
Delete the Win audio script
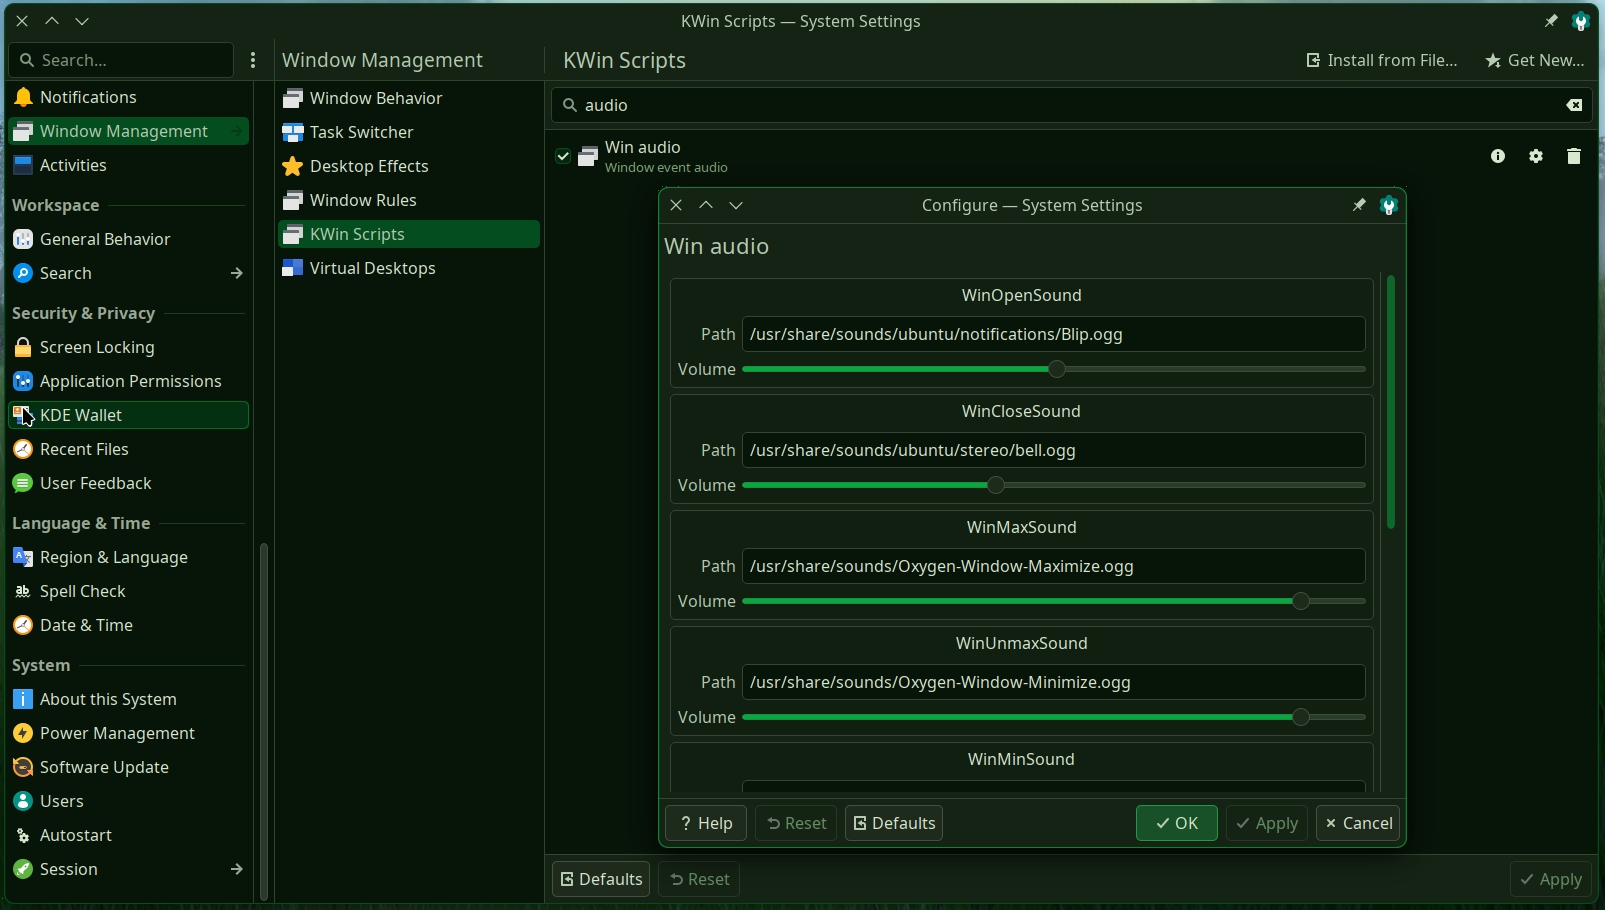click(x=1574, y=156)
